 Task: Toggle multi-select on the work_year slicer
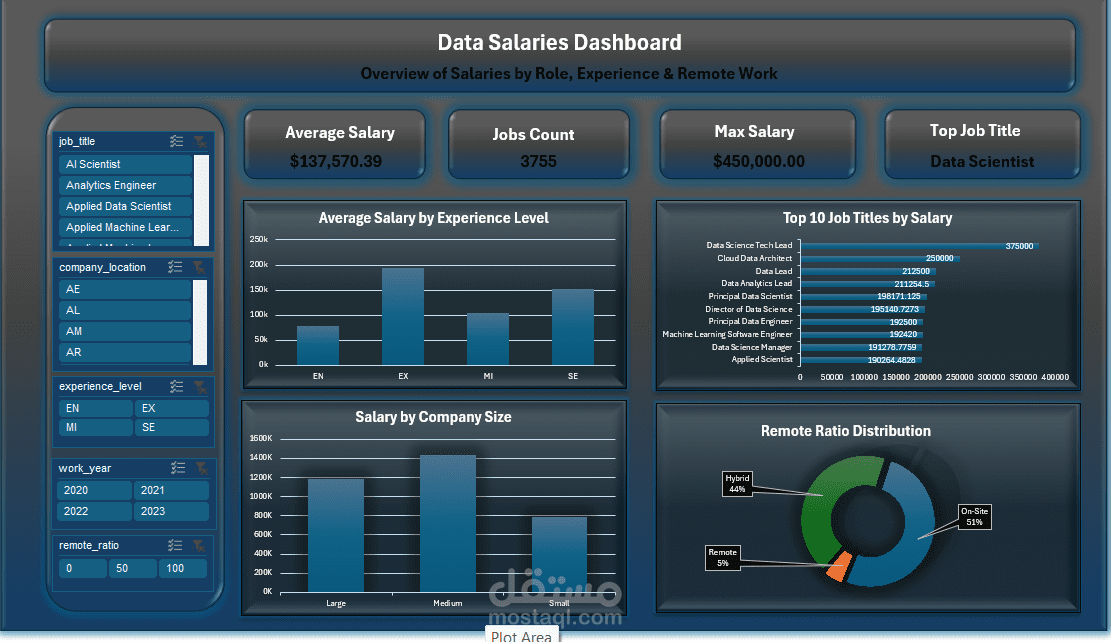pyautogui.click(x=178, y=468)
